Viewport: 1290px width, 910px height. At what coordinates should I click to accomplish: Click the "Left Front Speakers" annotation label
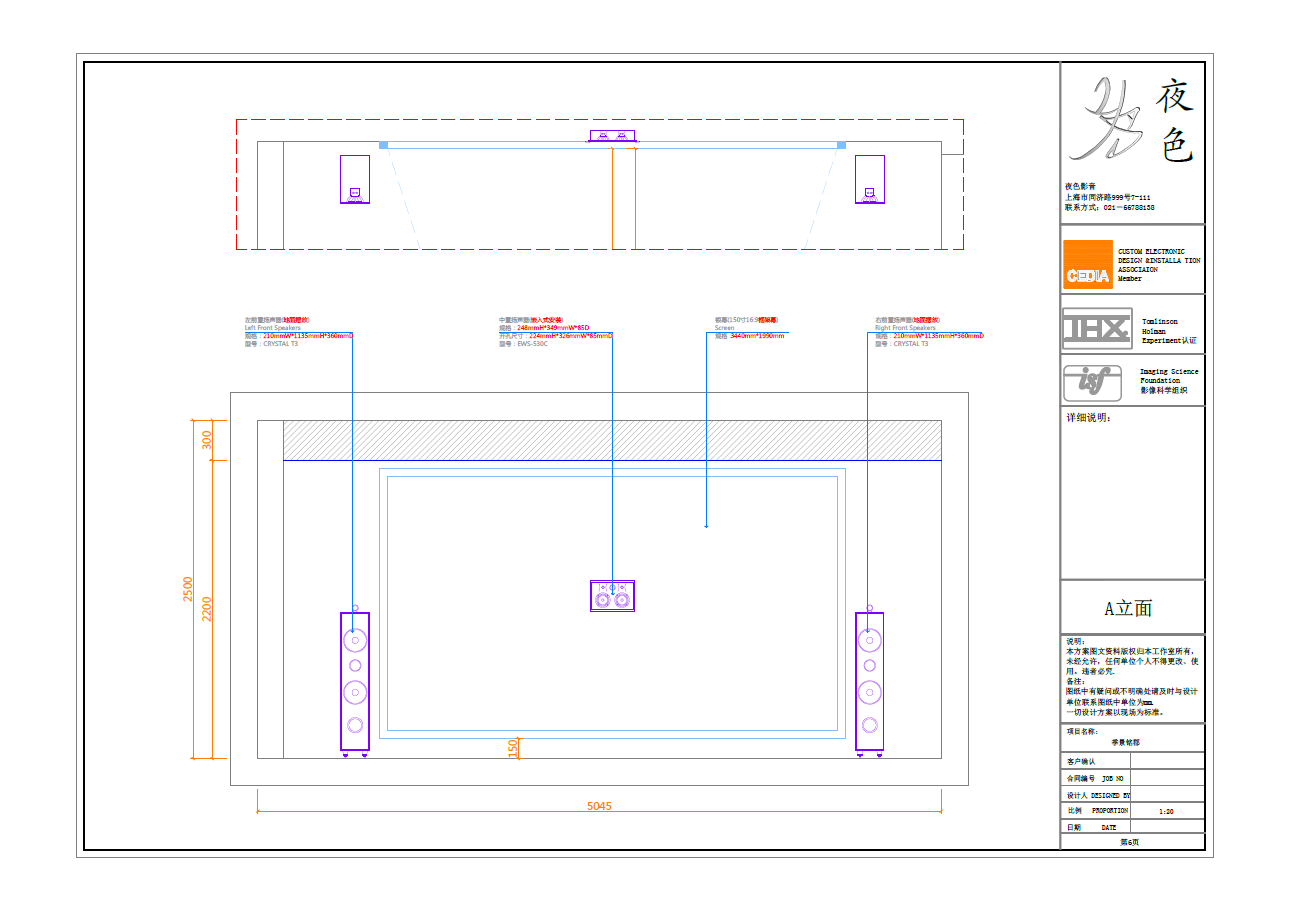pos(273,328)
